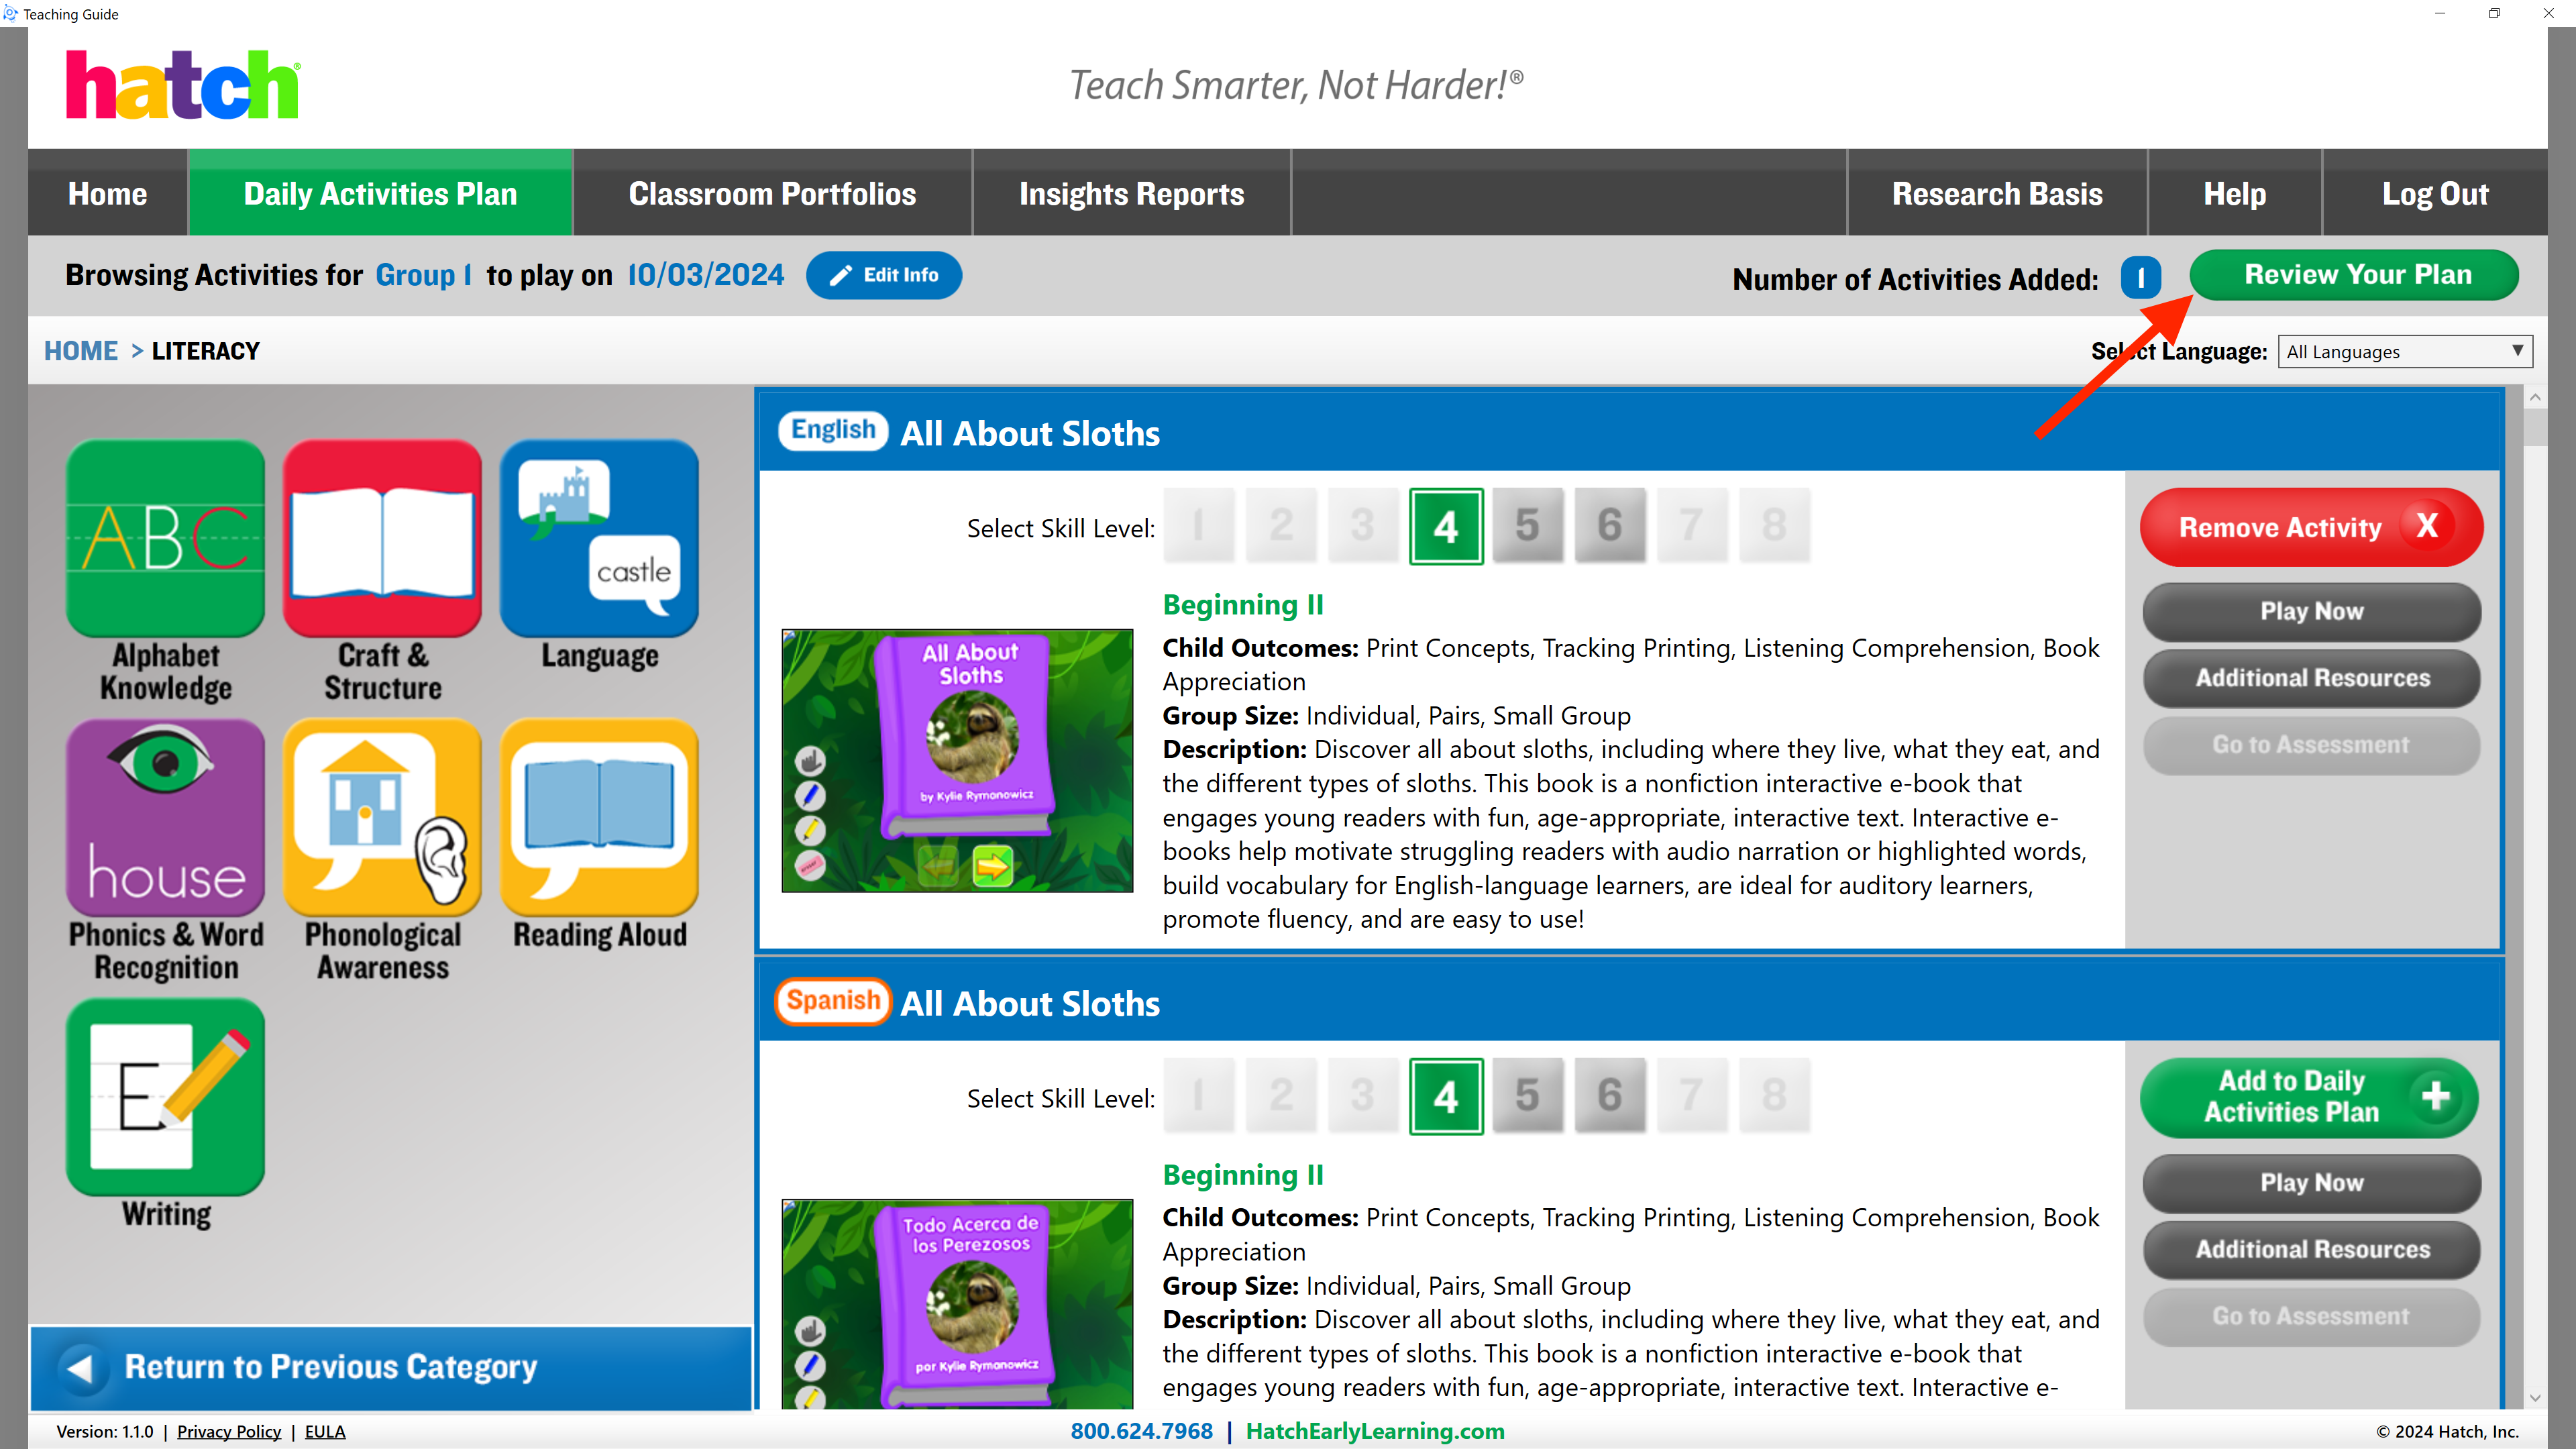This screenshot has height=1449, width=2576.
Task: Open the Reading Aloud category icon
Action: coord(599,817)
